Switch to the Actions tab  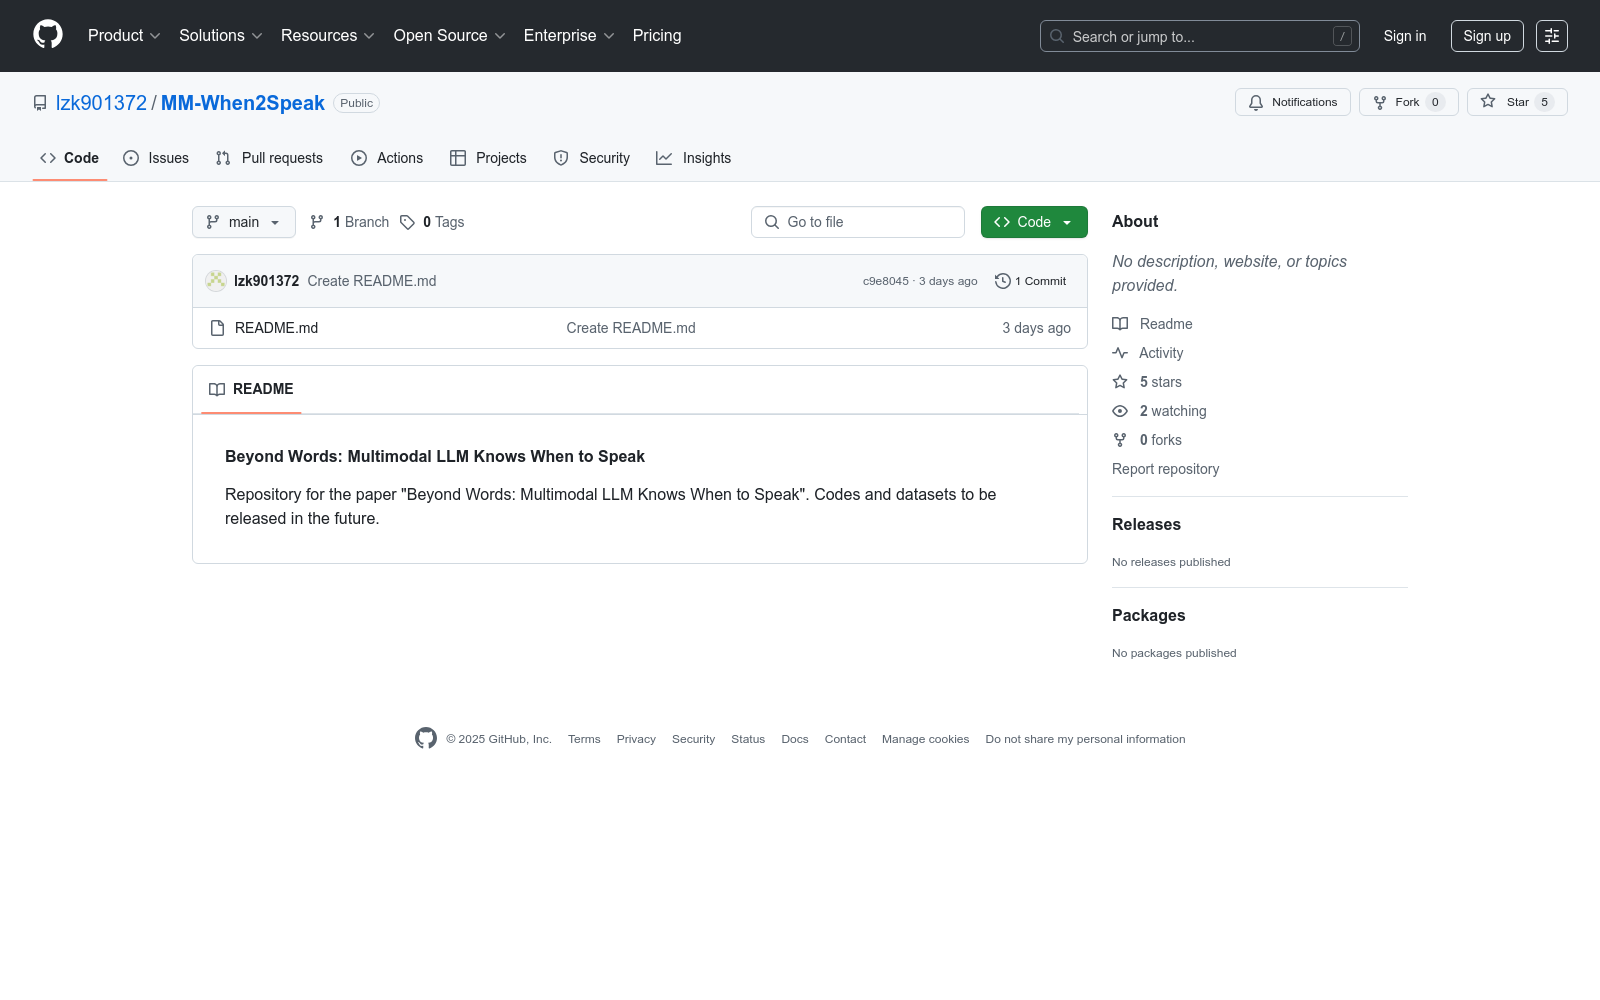387,158
